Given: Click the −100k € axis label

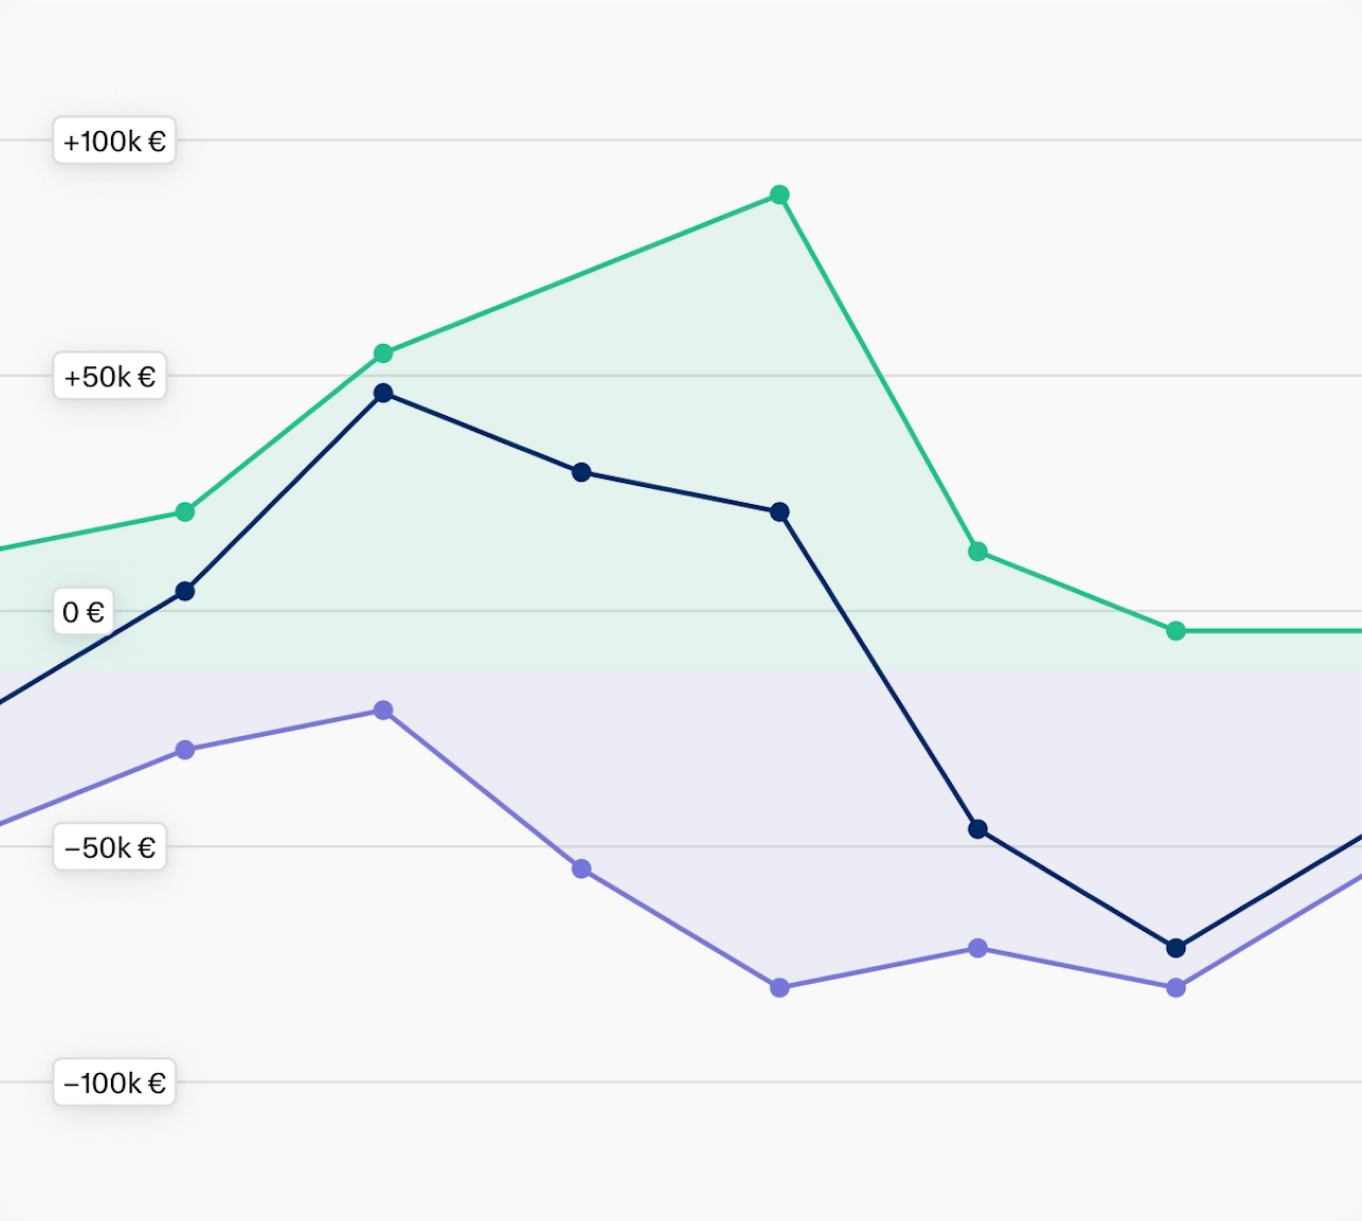Looking at the screenshot, I should (x=114, y=1083).
